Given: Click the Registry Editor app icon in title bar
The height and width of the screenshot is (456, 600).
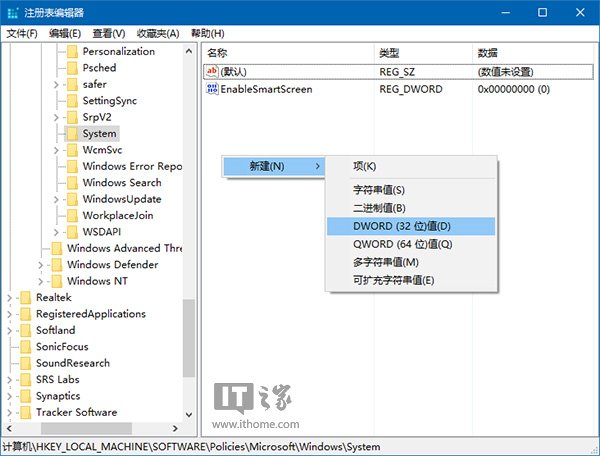Looking at the screenshot, I should 12,13.
